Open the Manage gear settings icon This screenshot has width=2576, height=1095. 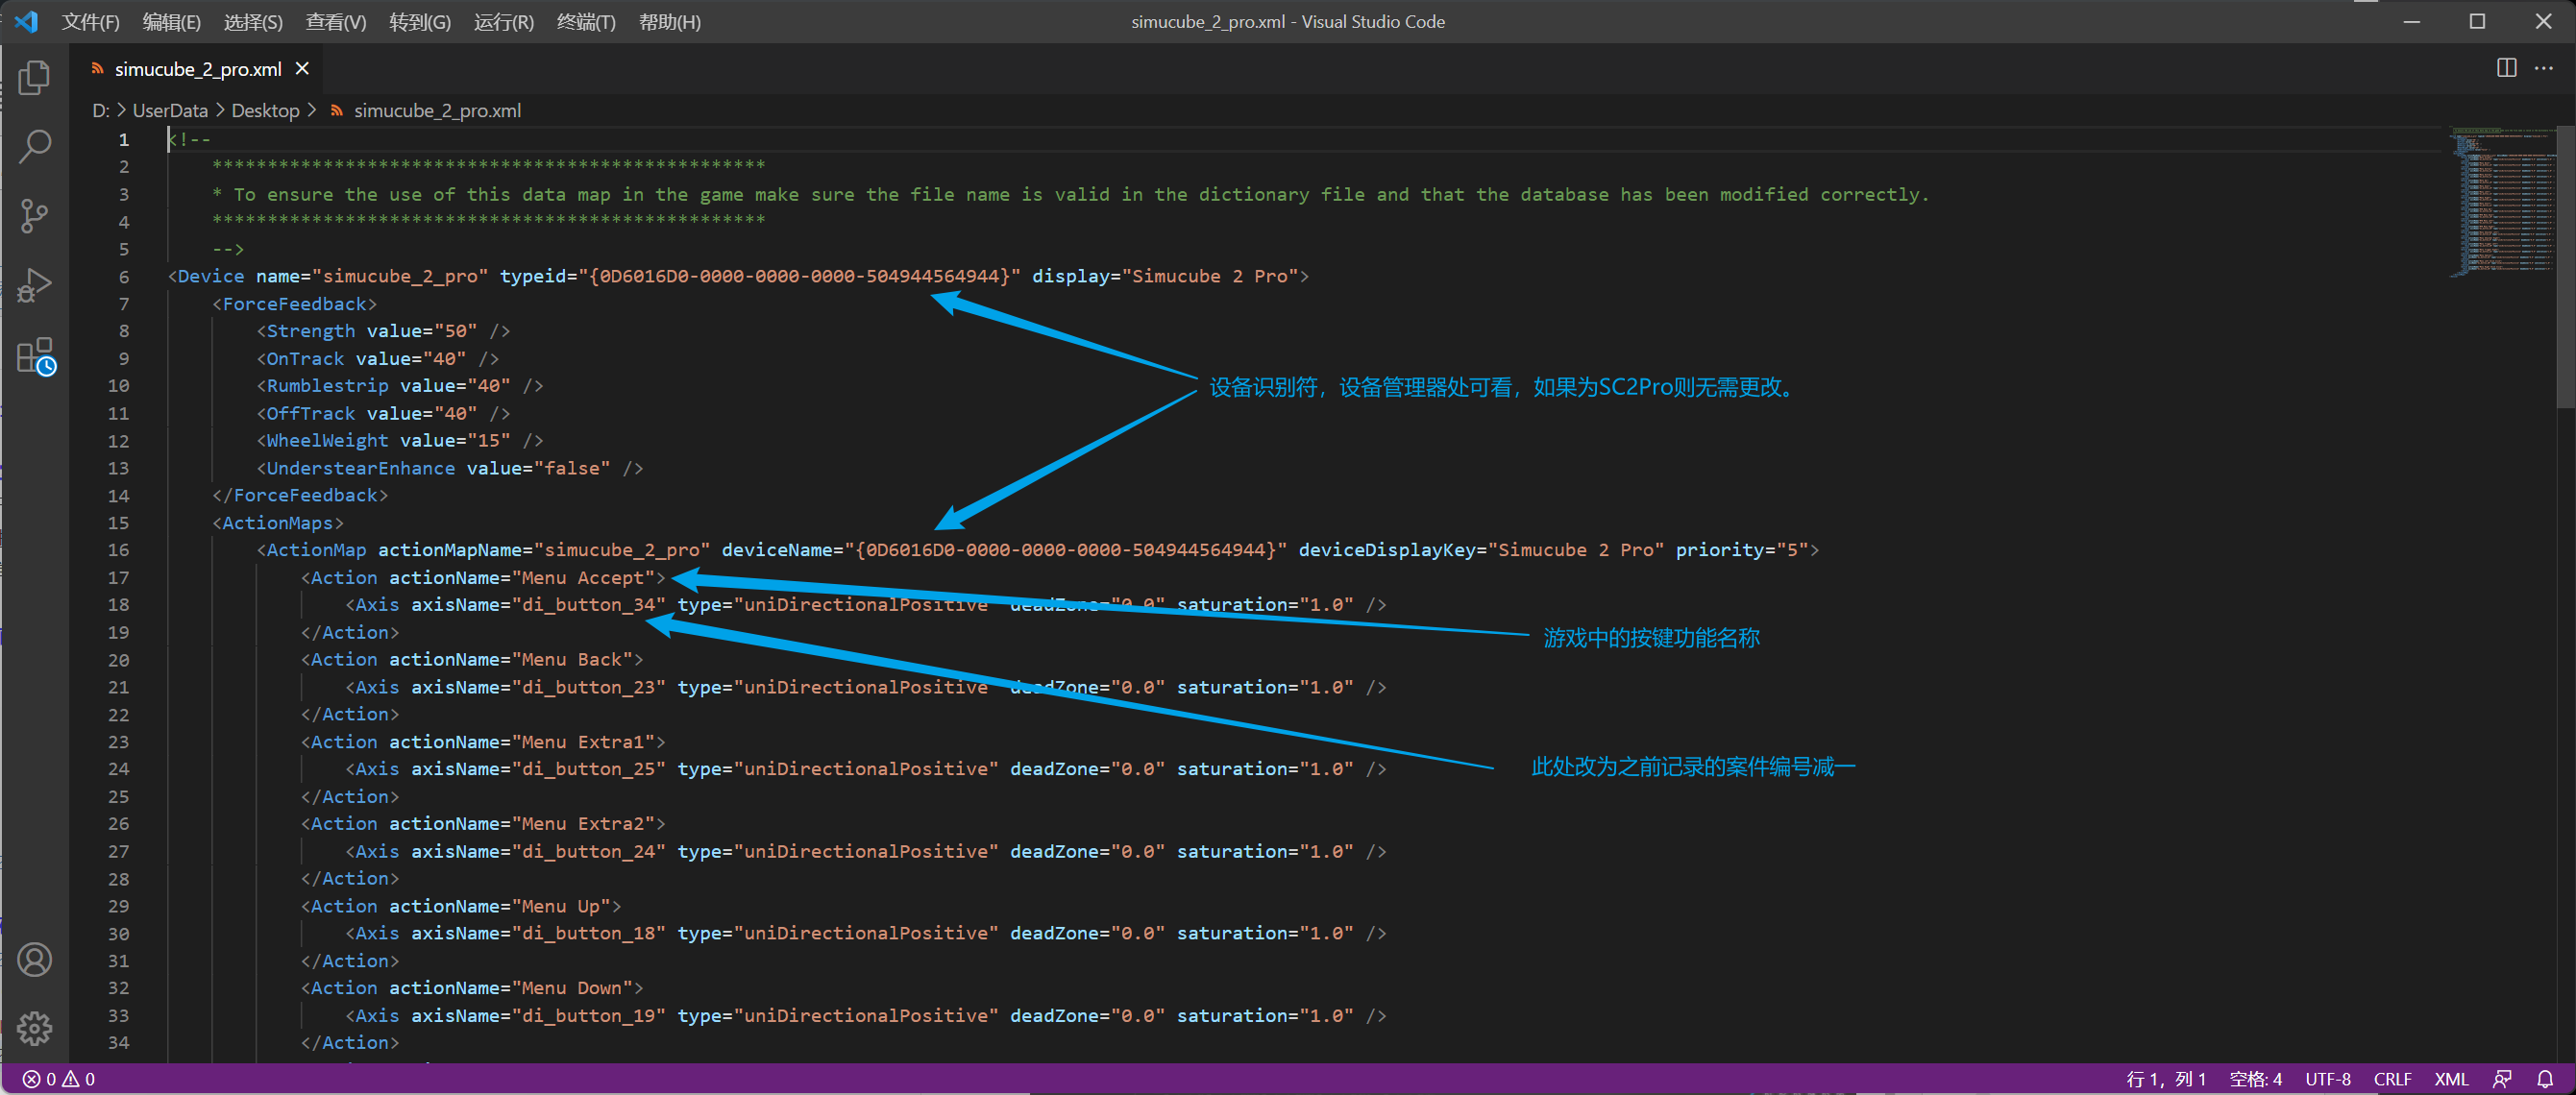coord(35,1029)
